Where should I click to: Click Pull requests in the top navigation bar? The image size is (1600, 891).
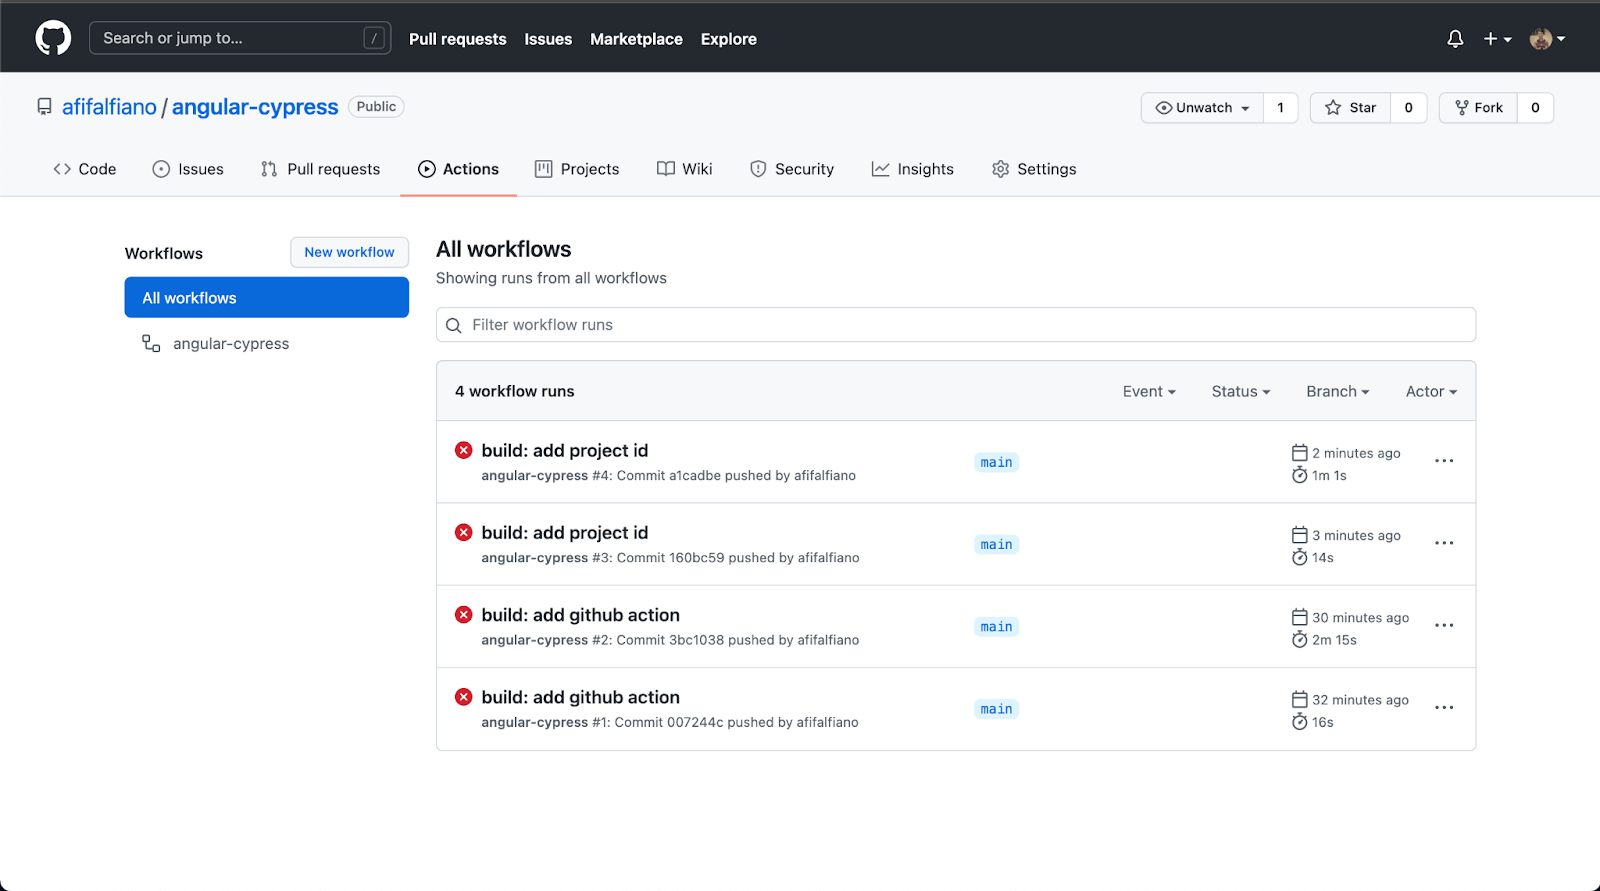(458, 39)
